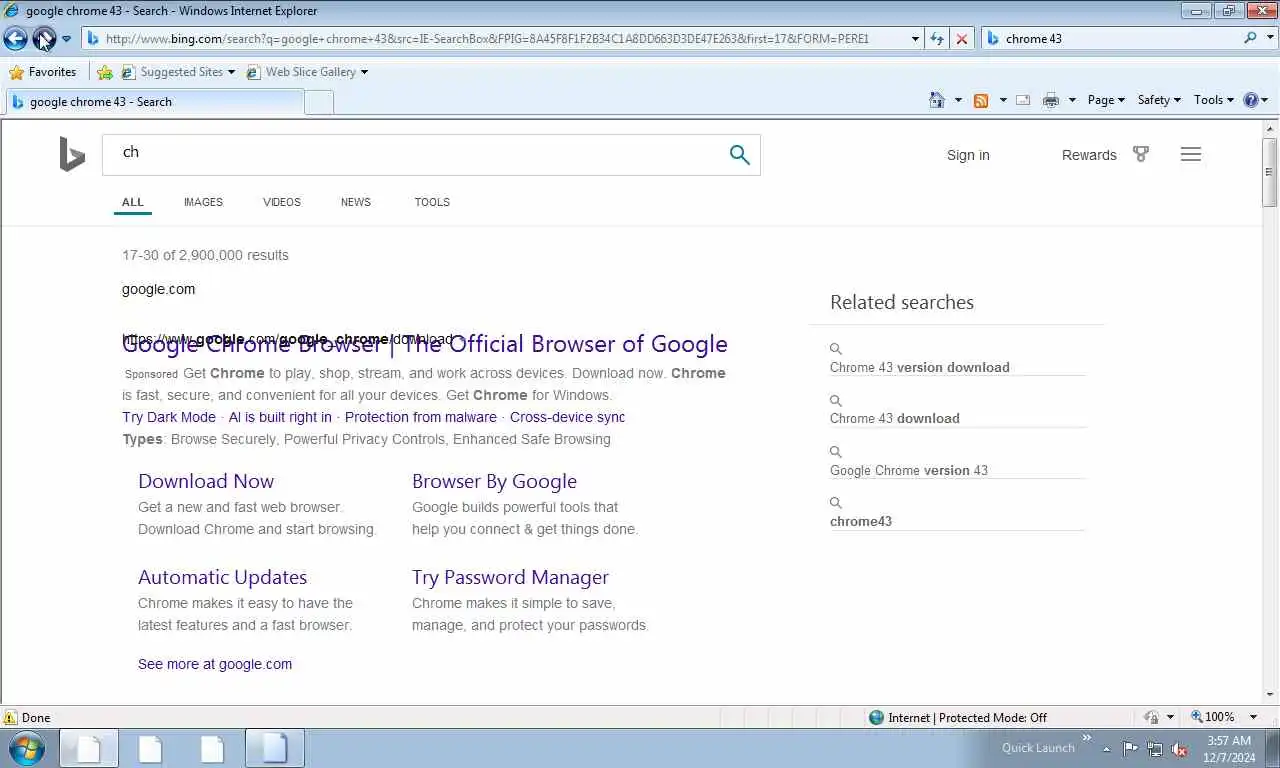Click the Bing search magnifier button
This screenshot has height=768, width=1280.
[x=739, y=155]
